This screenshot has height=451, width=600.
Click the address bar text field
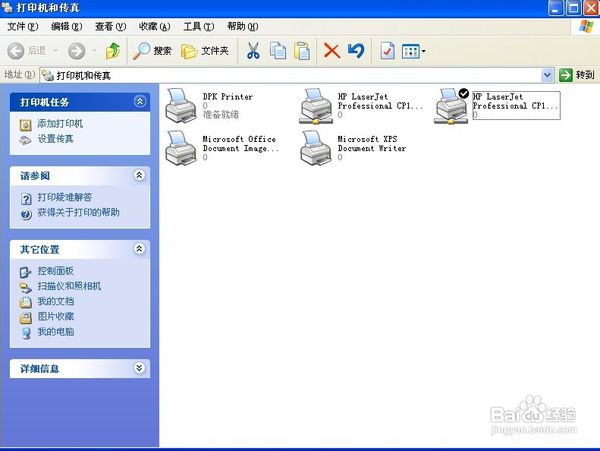(300, 75)
